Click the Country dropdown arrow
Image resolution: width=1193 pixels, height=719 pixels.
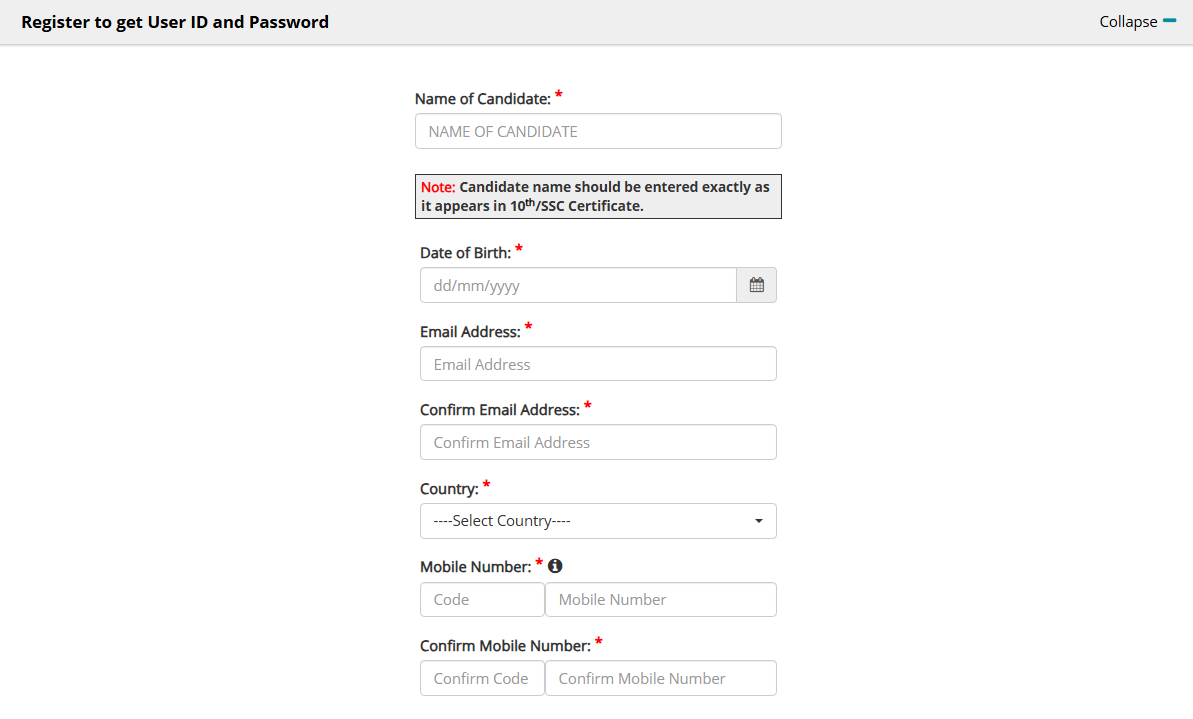pyautogui.click(x=759, y=521)
